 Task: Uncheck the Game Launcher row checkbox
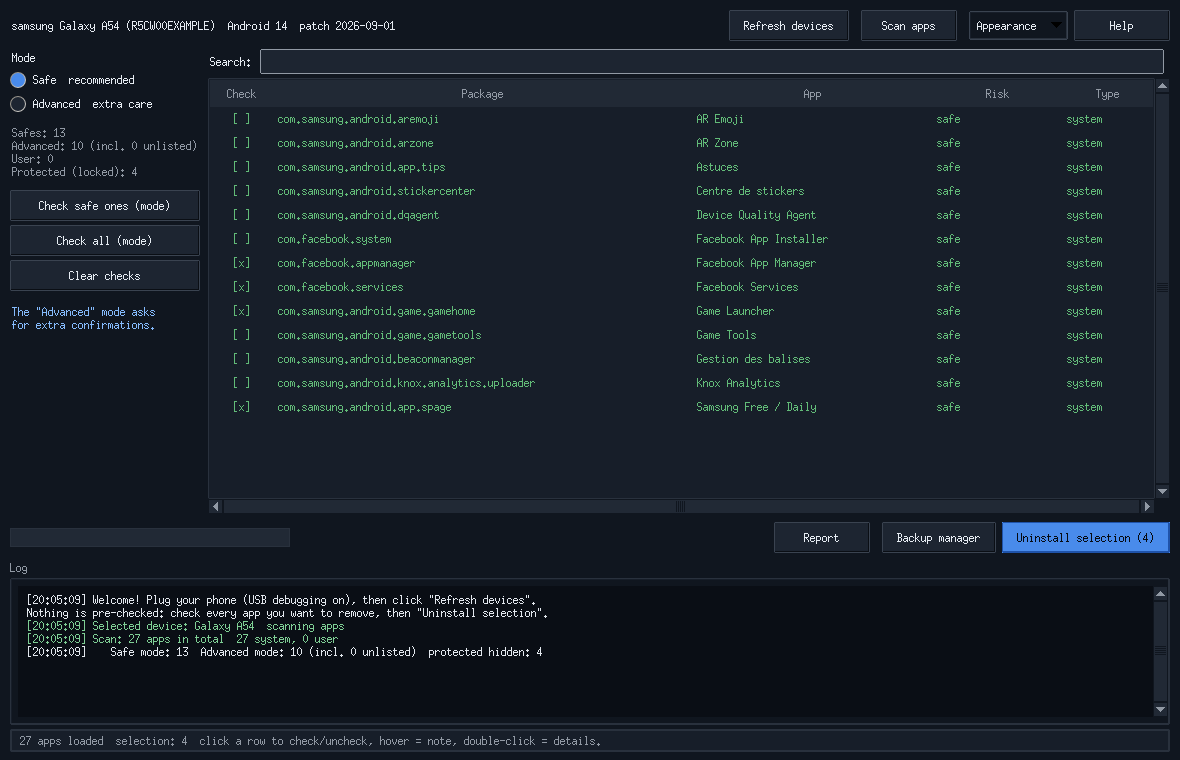(x=241, y=312)
